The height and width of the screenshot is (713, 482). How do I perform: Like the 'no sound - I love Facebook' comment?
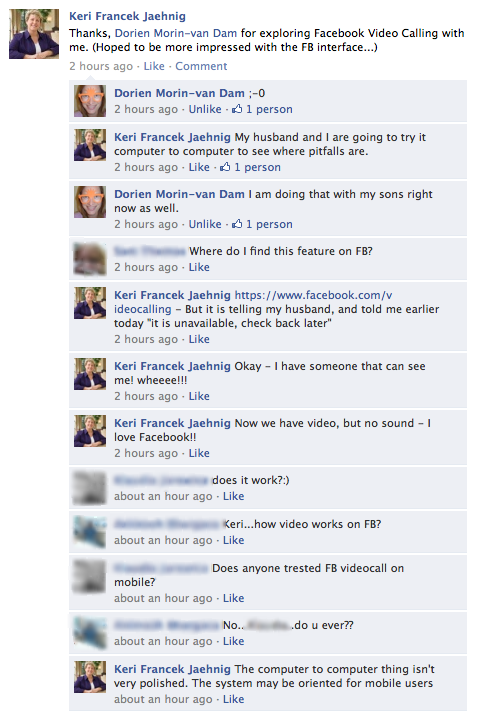(x=199, y=453)
